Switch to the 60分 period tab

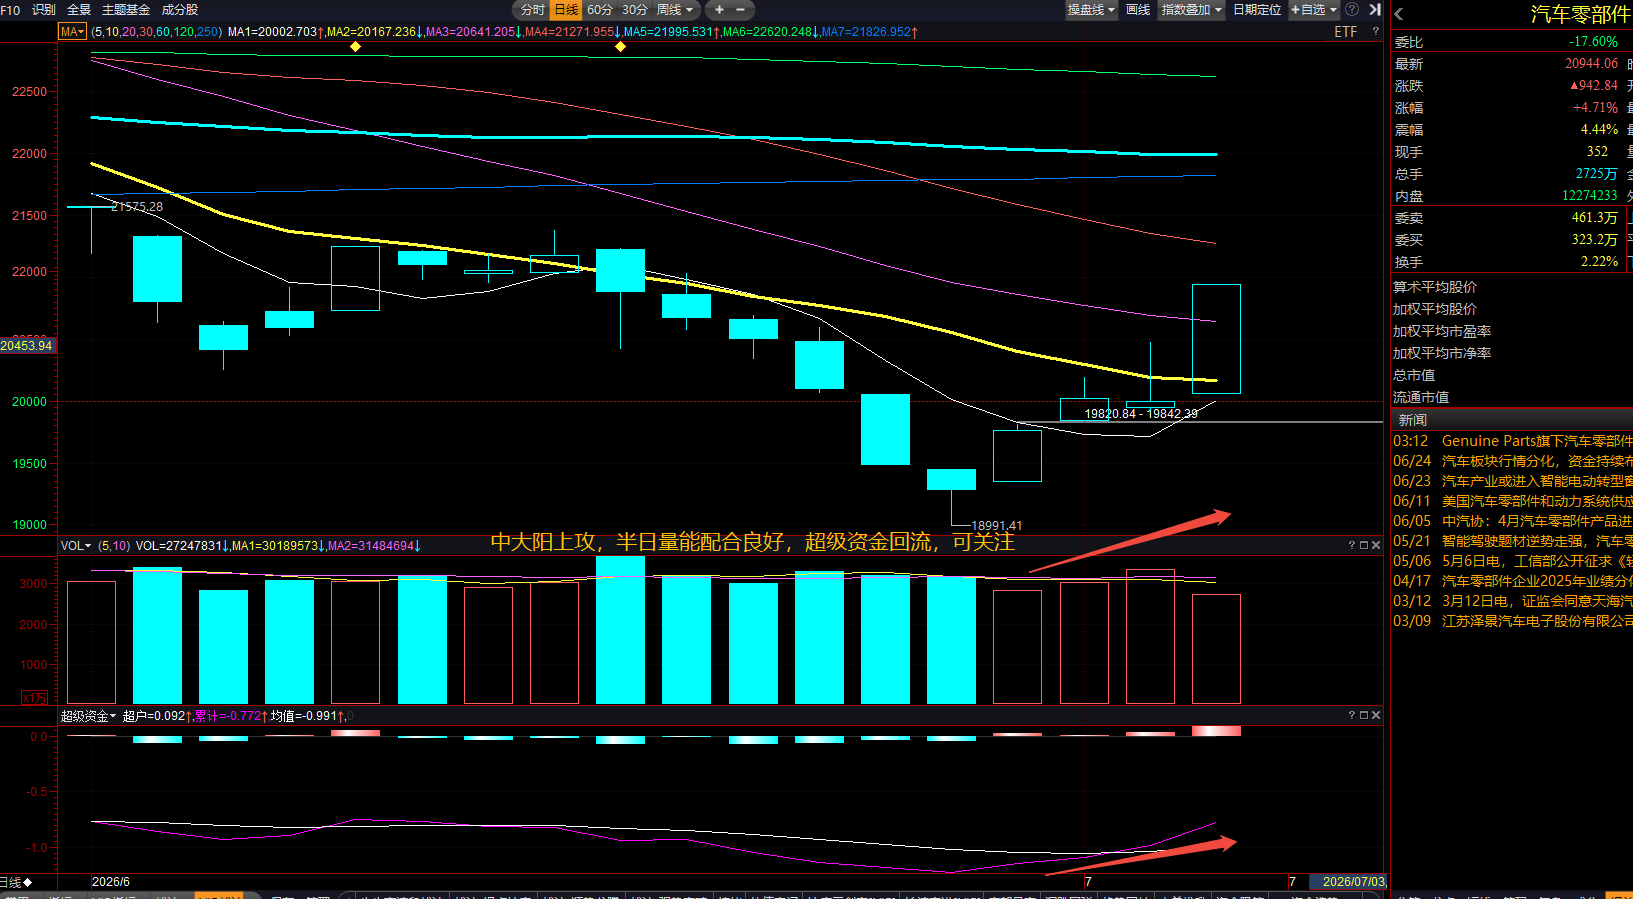tap(600, 10)
